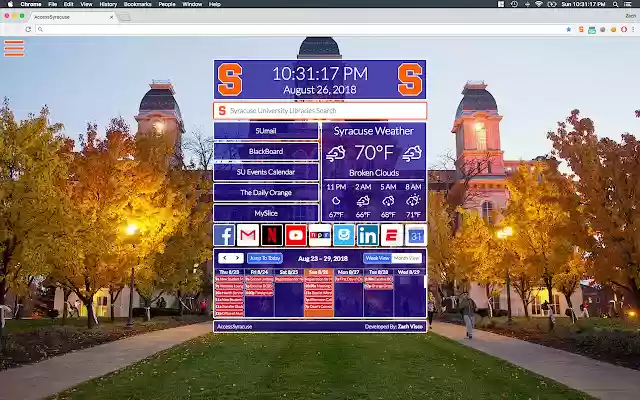Open the Wi-Fi status menu
This screenshot has height=400, width=640.
539,4
